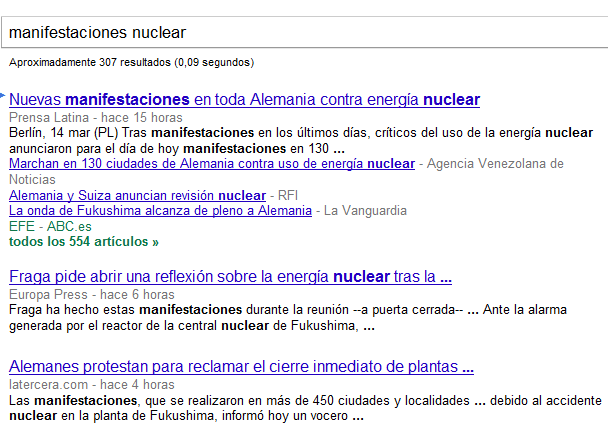
Task: Open 'Alemania y Suiza anuncian revisión nuclear'
Action: pos(138,195)
